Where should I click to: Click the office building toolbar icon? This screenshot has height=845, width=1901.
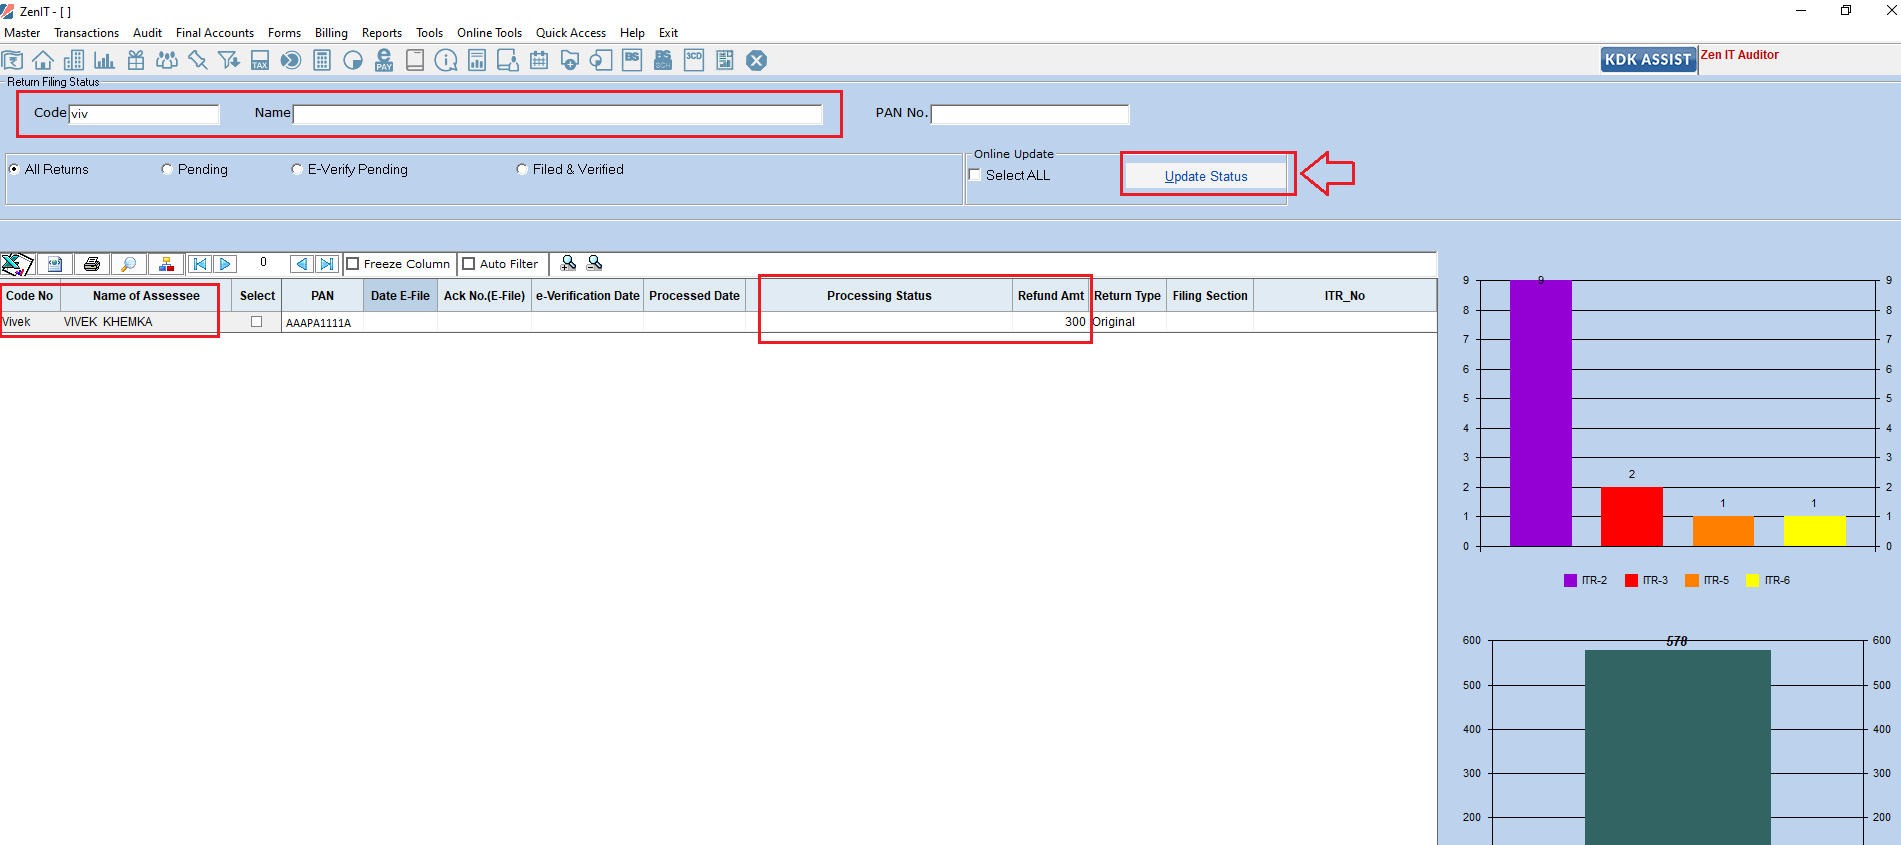[74, 61]
